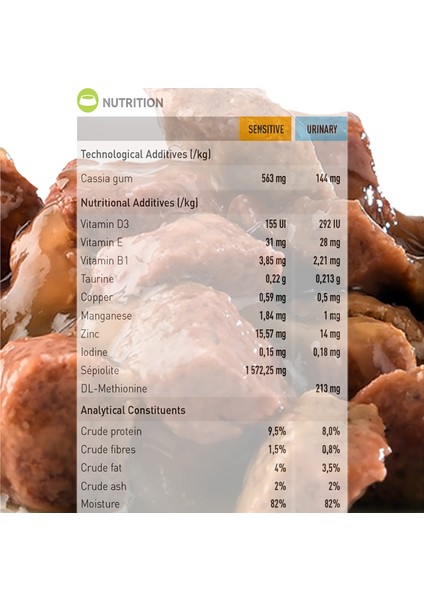Click the NUTRITION heading text
The height and width of the screenshot is (600, 424).
coord(133,103)
